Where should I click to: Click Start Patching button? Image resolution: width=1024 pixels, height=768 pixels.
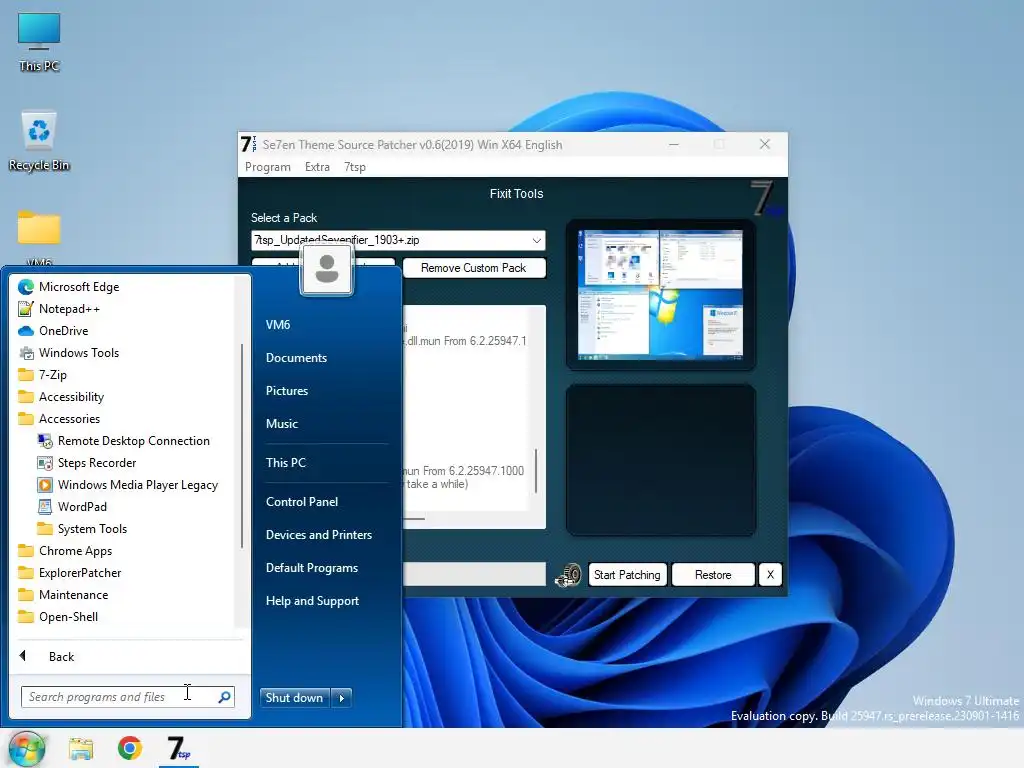point(627,575)
